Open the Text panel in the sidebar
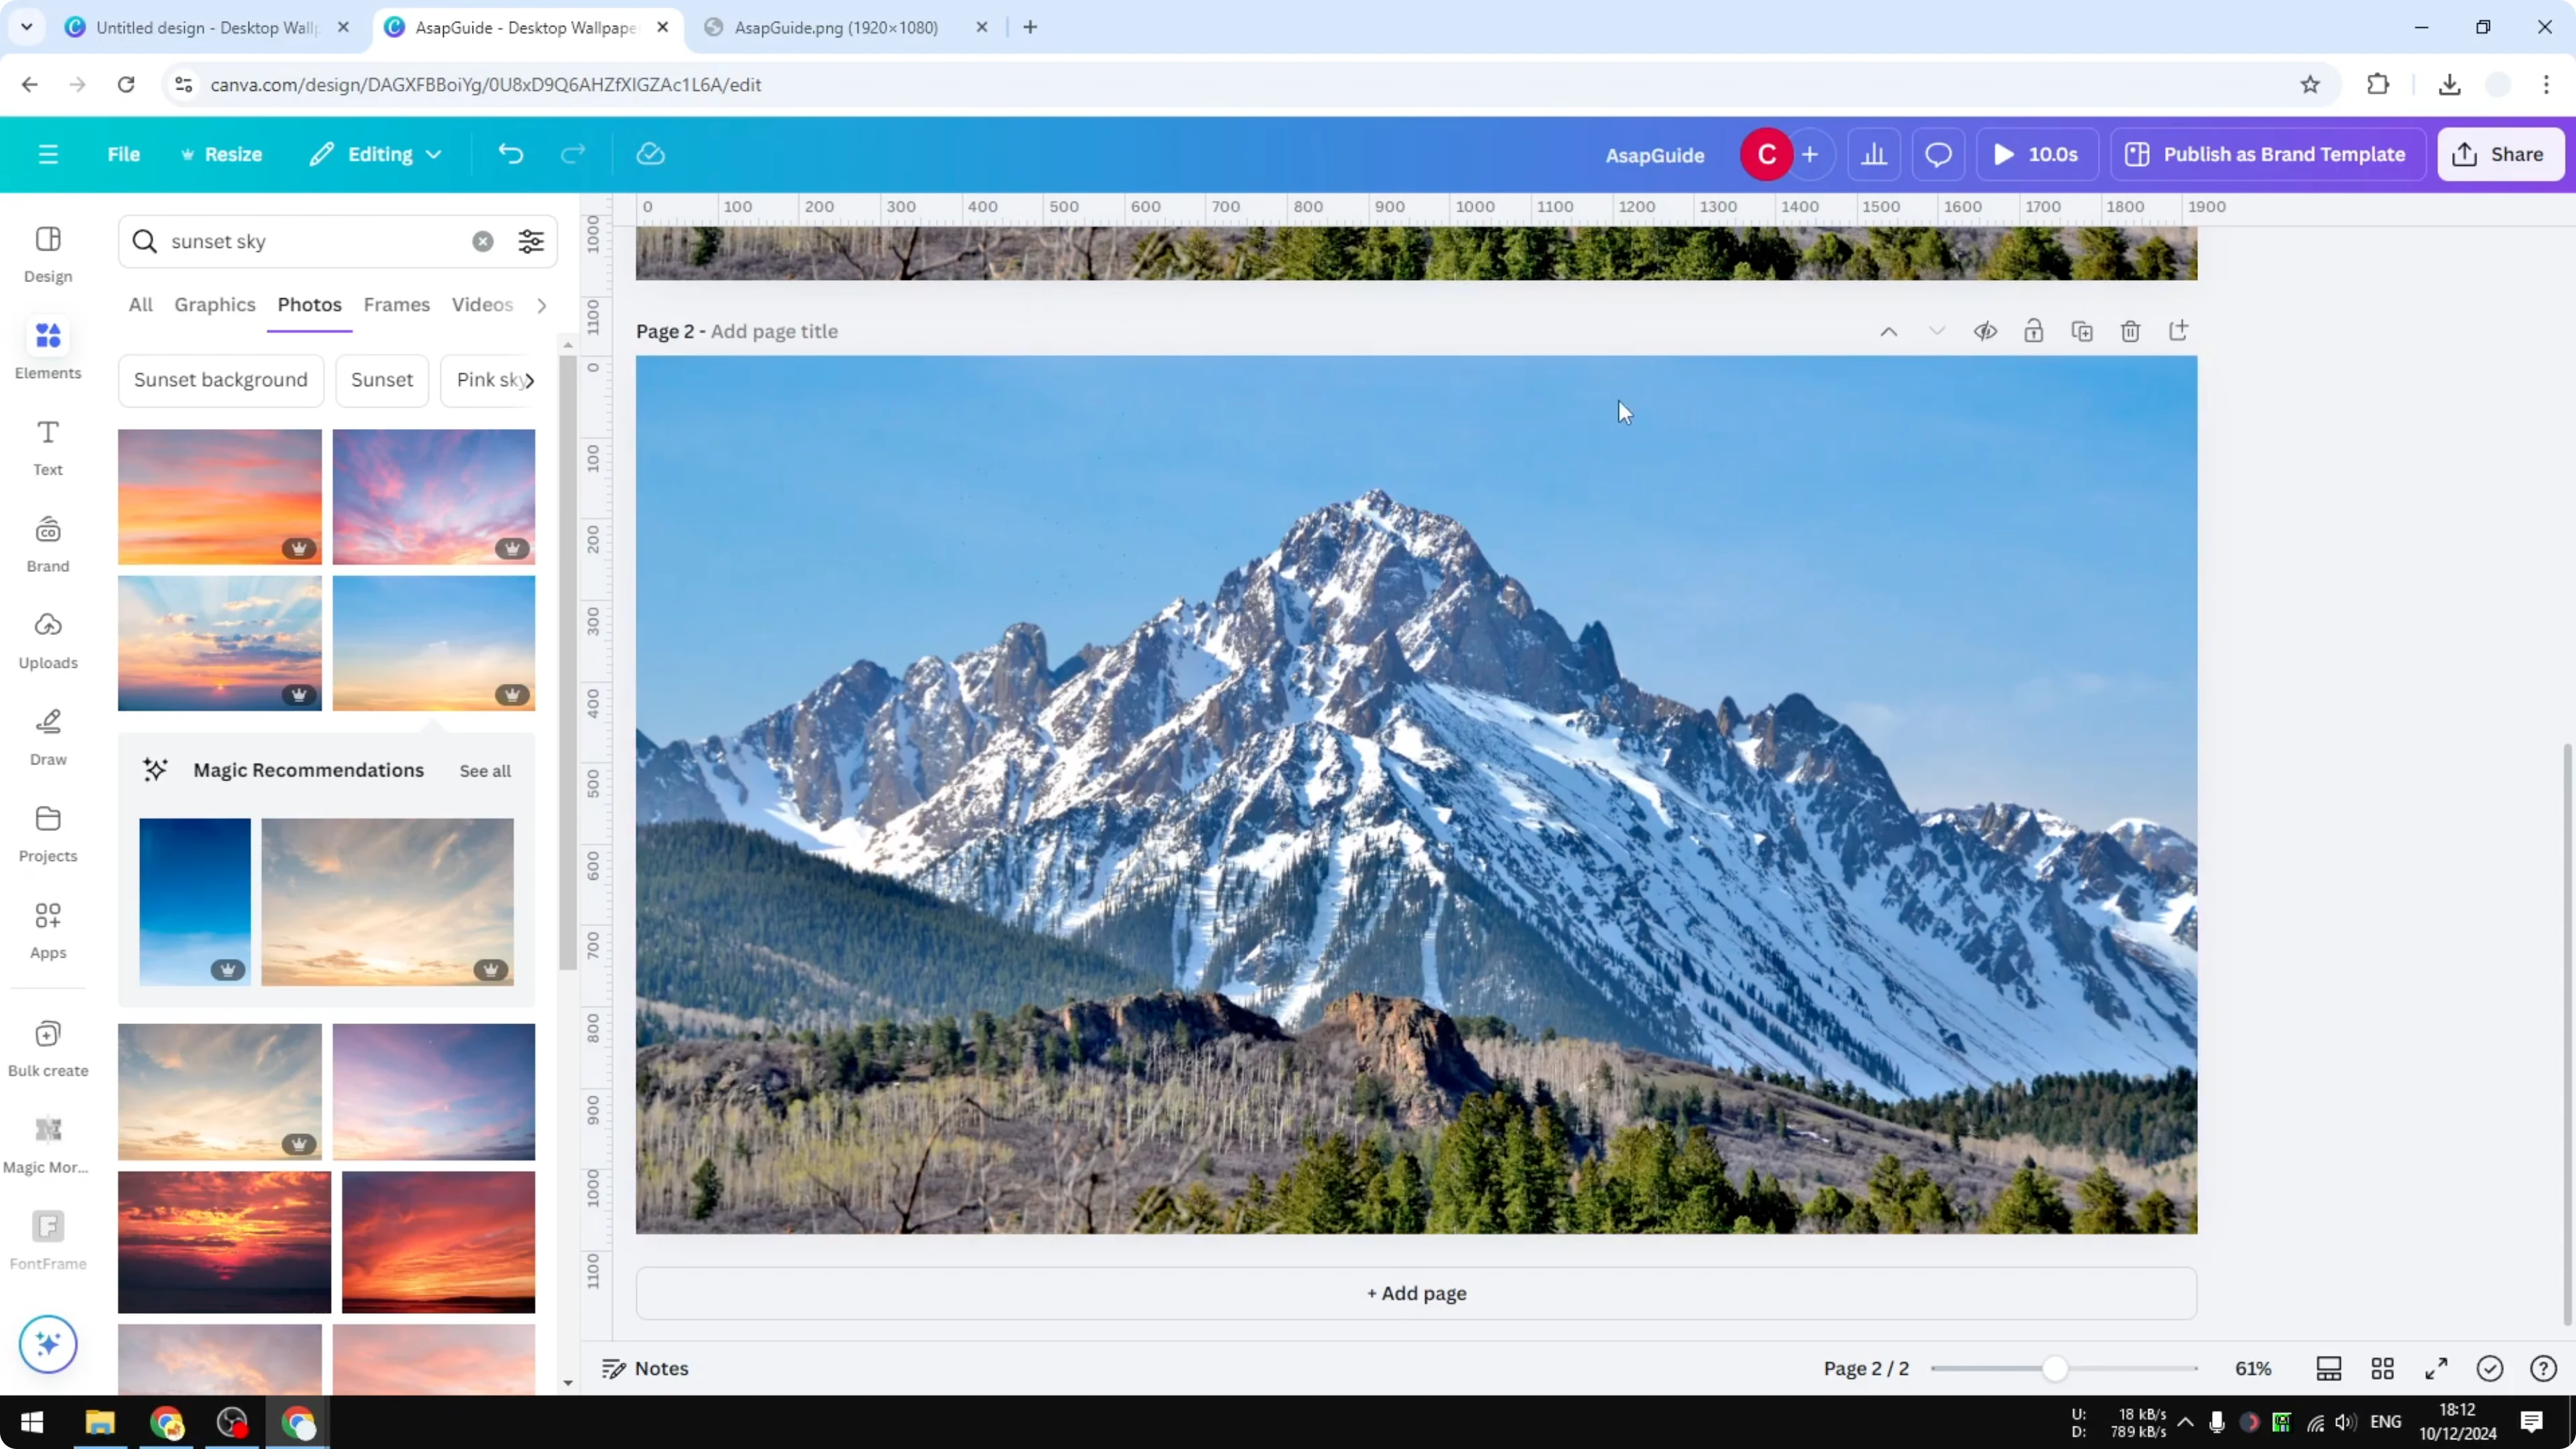 47,445
